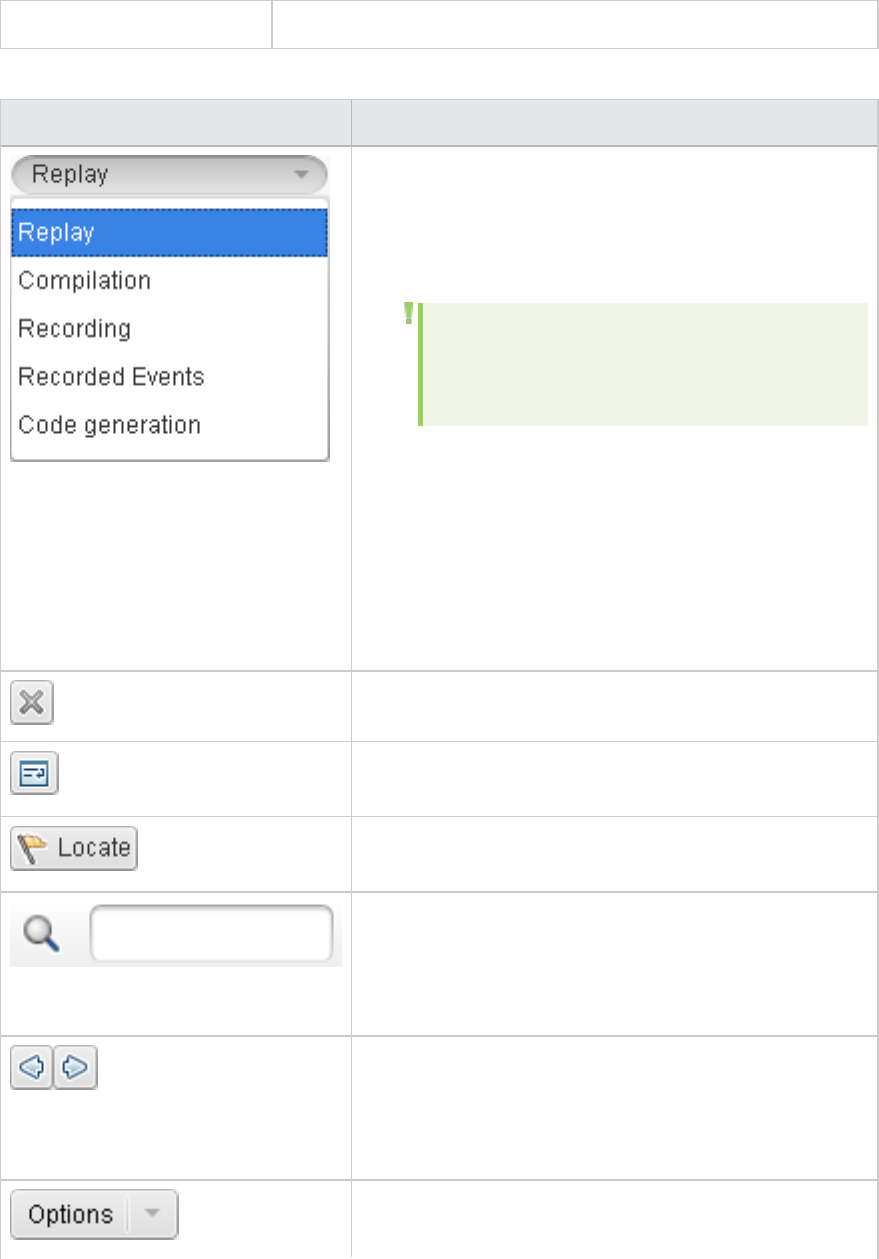
Task: Focus the search text field
Action: coord(211,935)
